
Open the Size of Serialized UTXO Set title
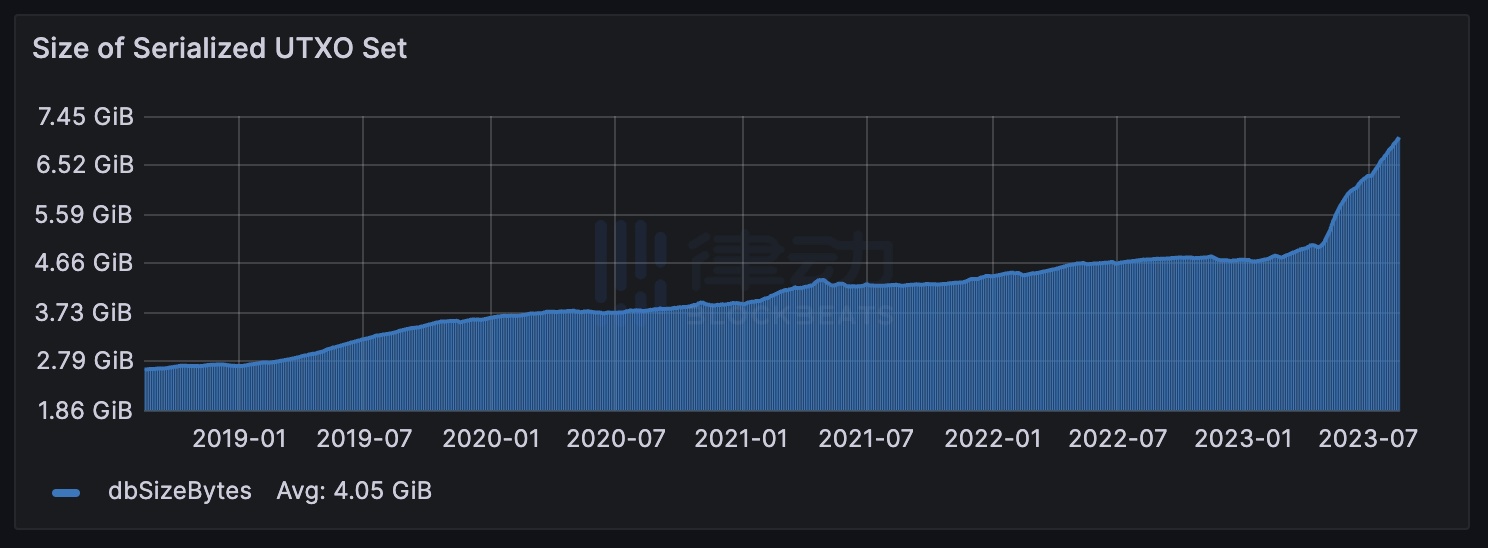coord(219,48)
